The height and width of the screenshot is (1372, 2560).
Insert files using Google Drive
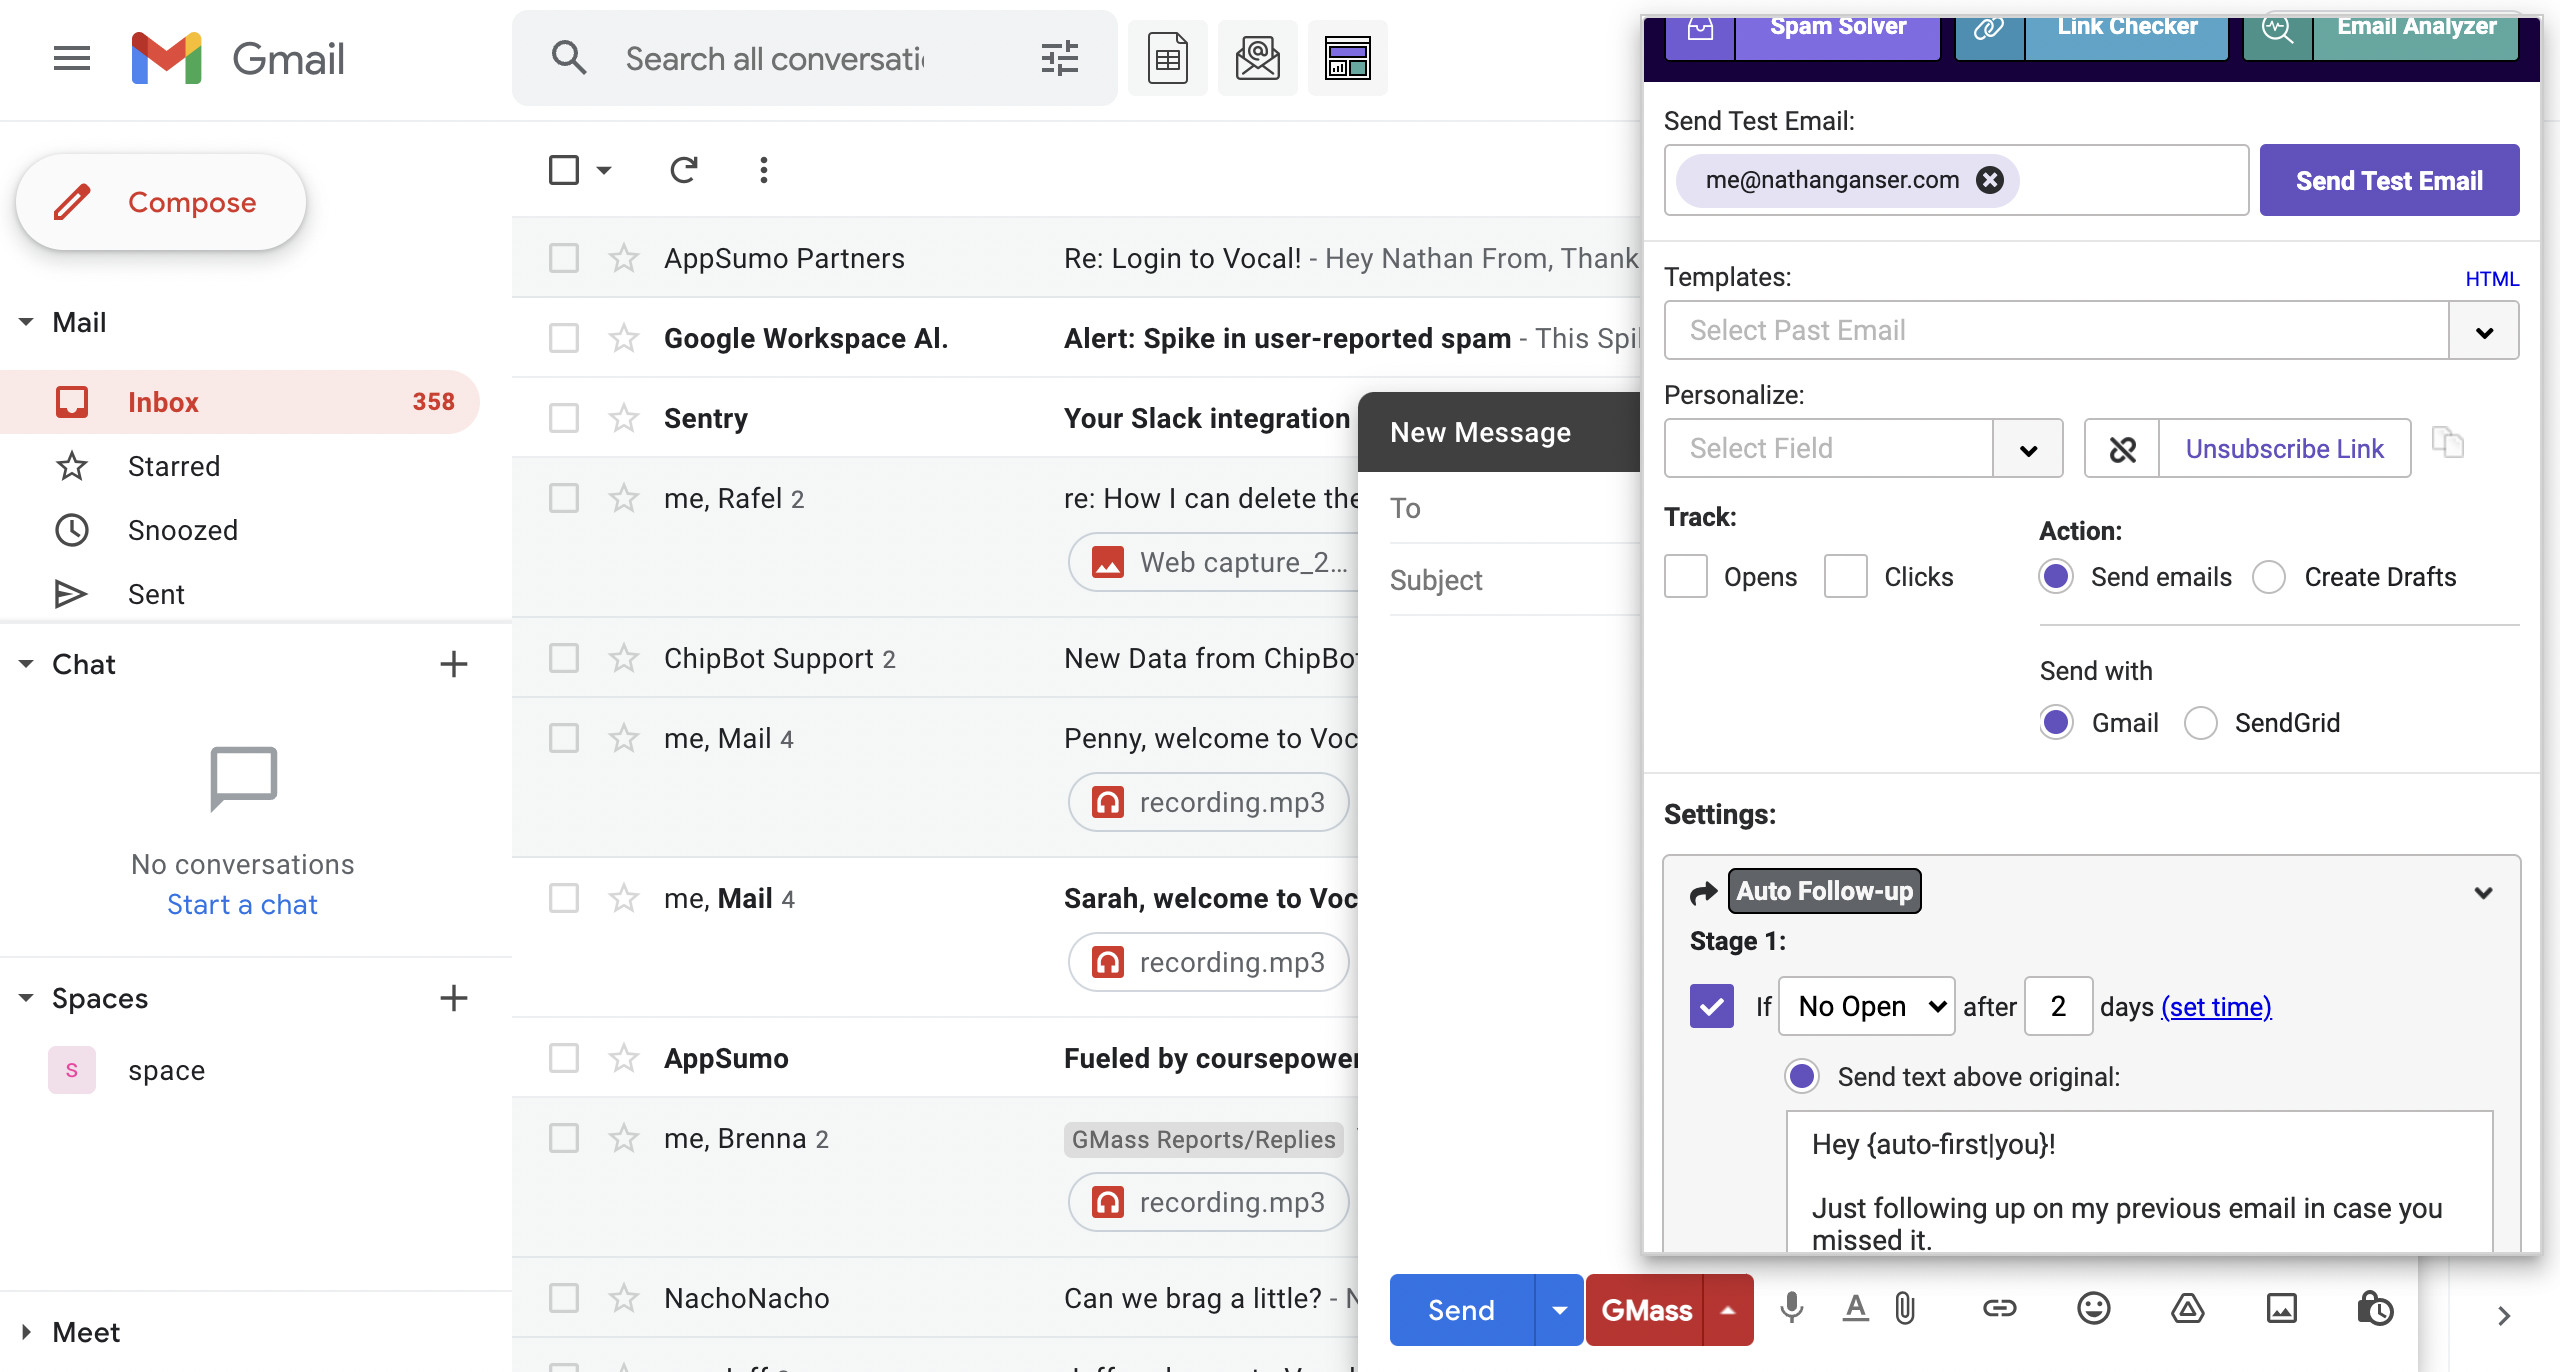tap(2187, 1308)
